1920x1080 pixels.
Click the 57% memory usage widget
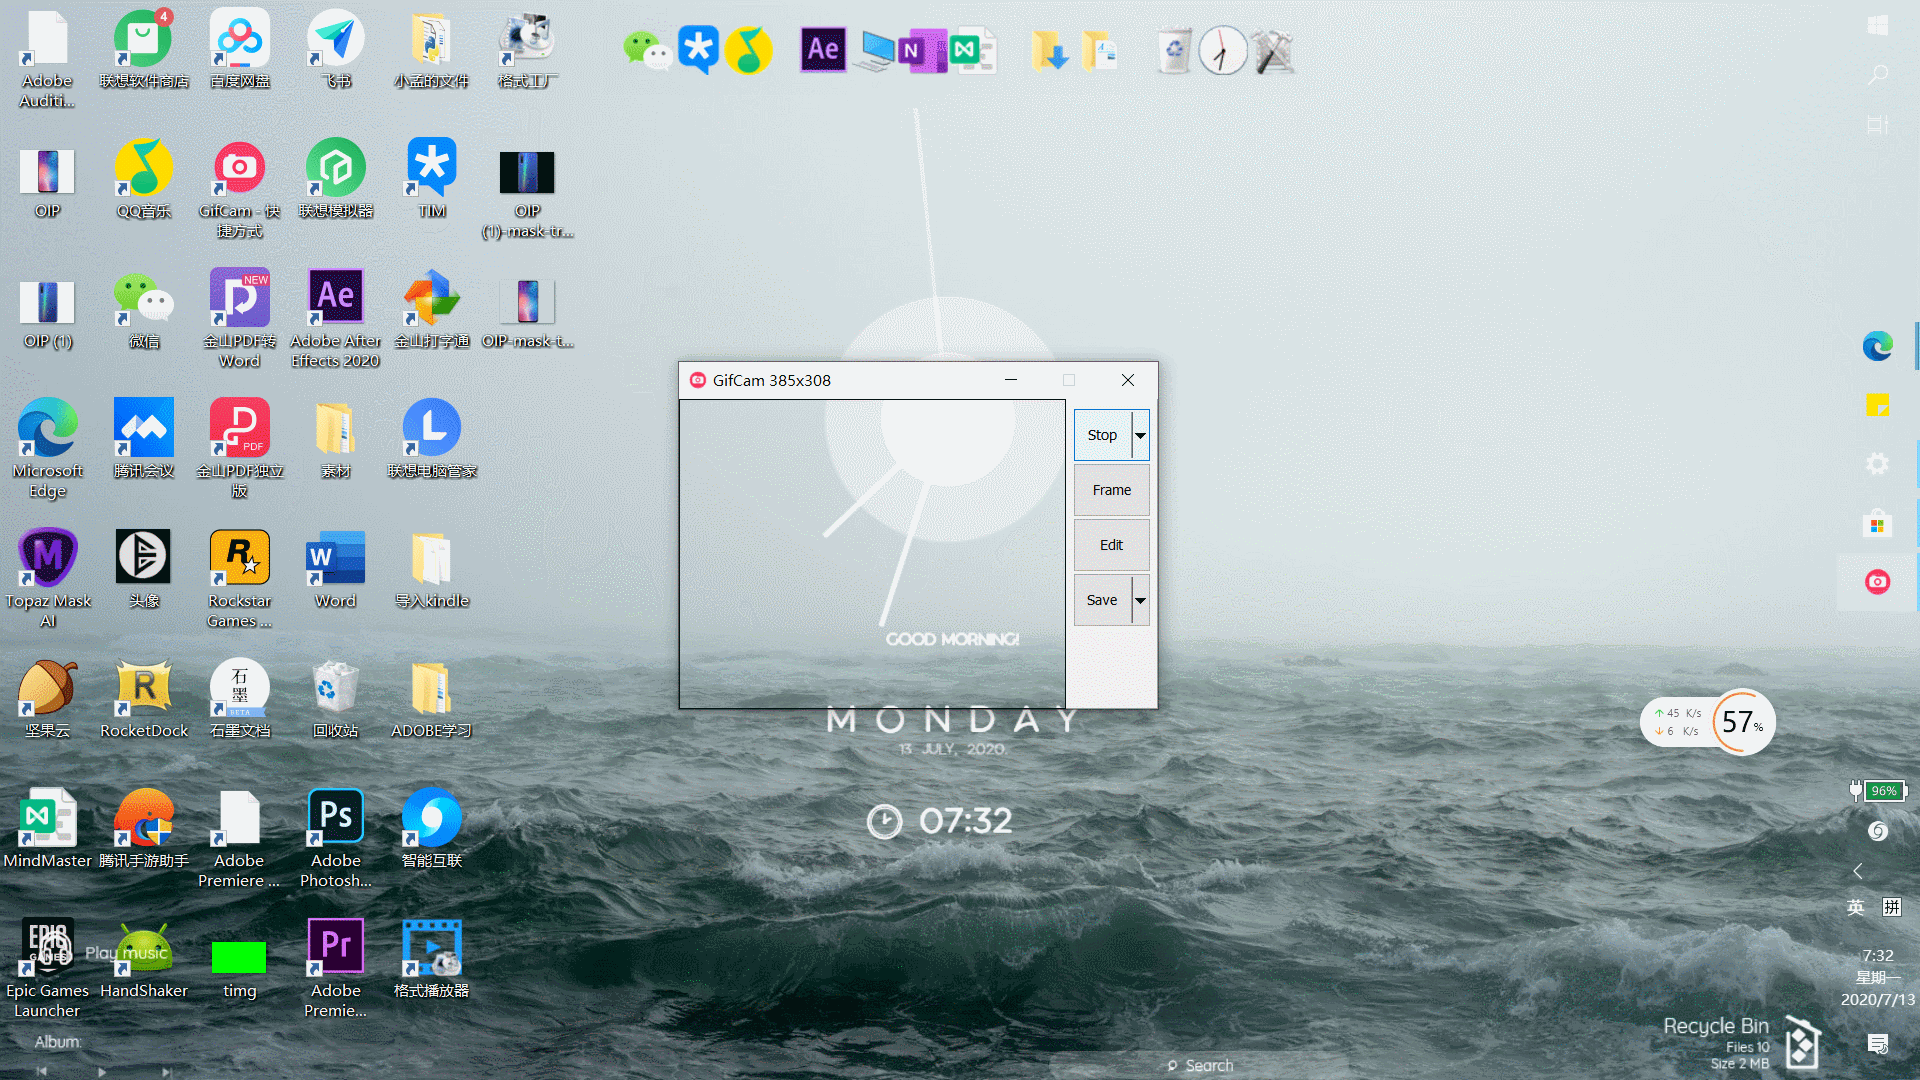point(1742,721)
